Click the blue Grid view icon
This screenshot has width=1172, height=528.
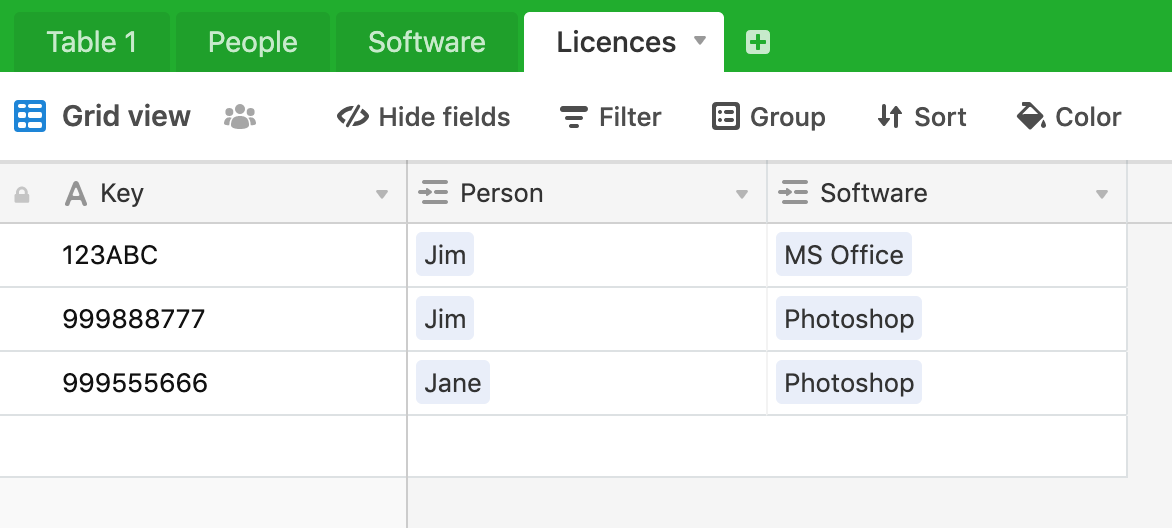[x=30, y=116]
